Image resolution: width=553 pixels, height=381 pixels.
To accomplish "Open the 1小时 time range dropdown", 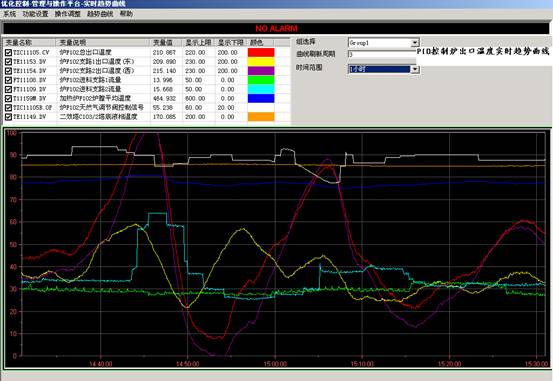I will (x=415, y=69).
